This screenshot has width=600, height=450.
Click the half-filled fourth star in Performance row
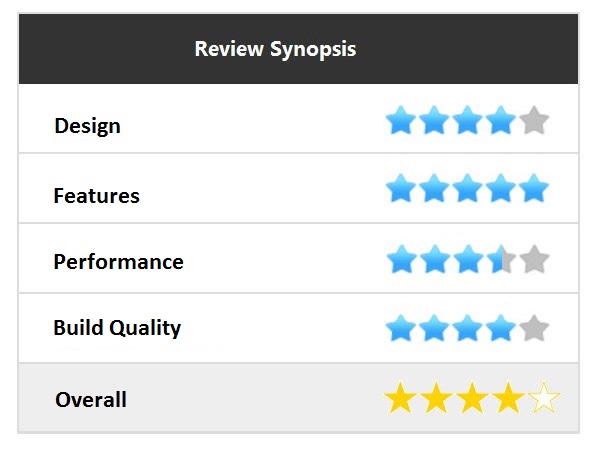pos(501,260)
